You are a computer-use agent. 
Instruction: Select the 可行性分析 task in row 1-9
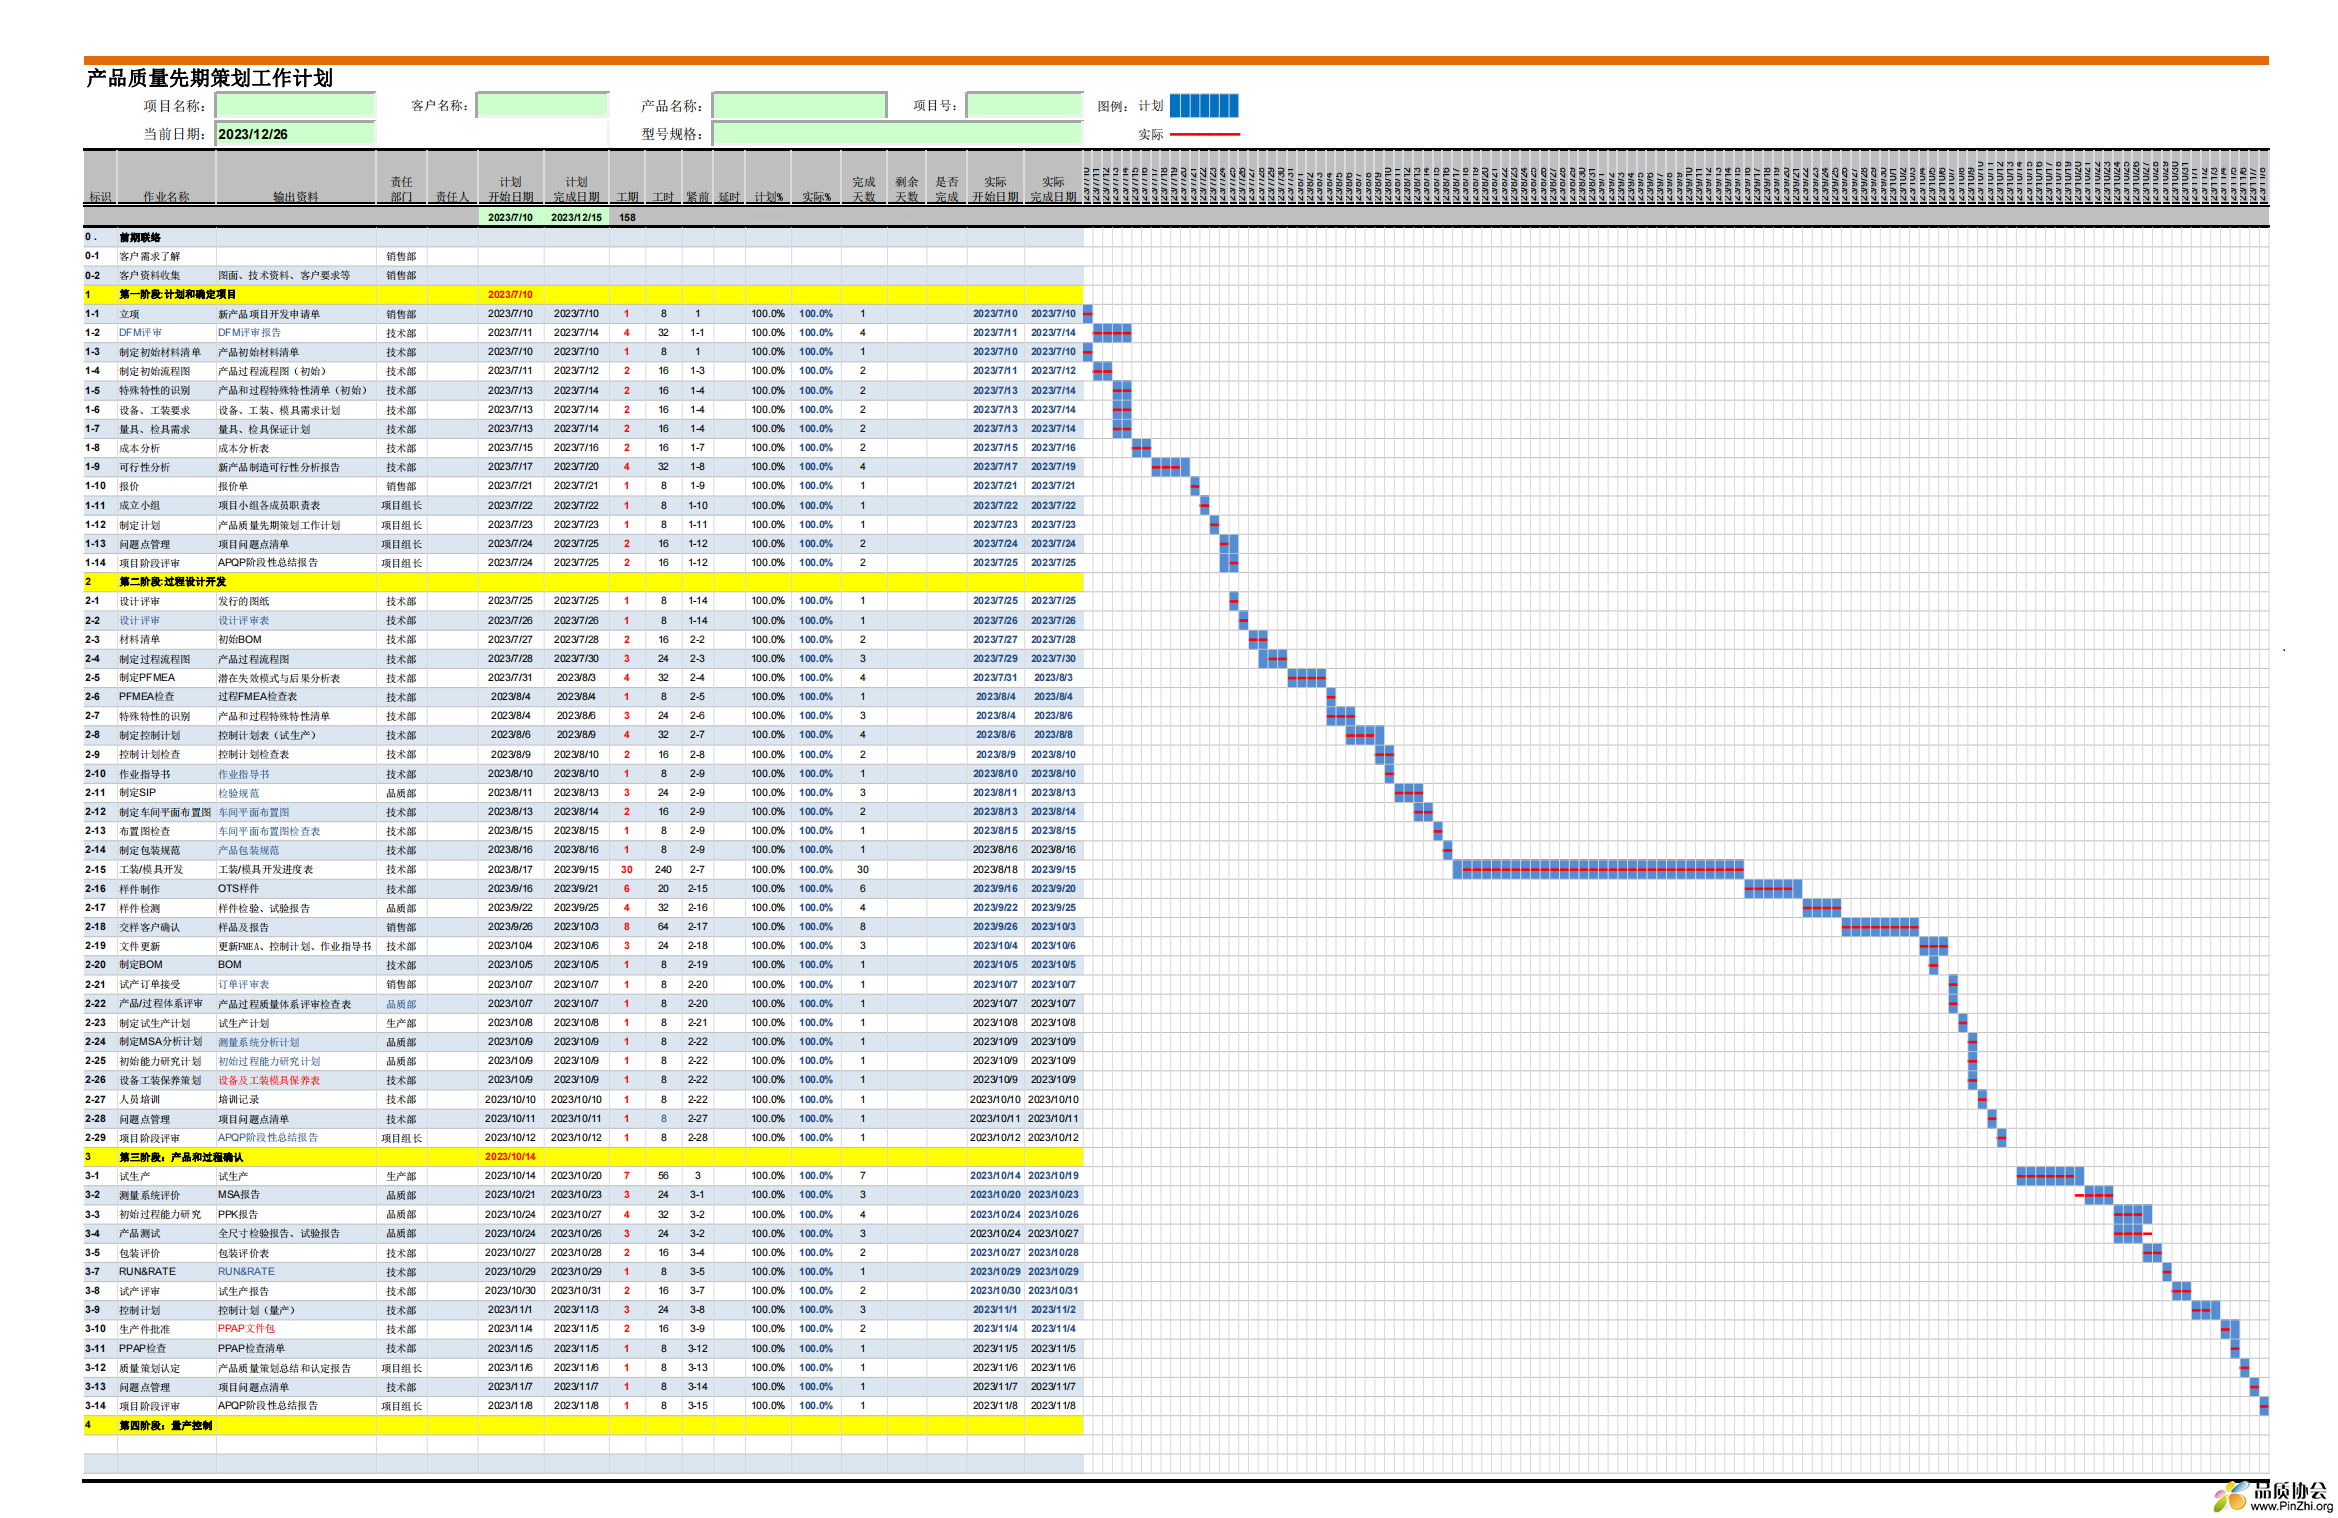pyautogui.click(x=144, y=467)
